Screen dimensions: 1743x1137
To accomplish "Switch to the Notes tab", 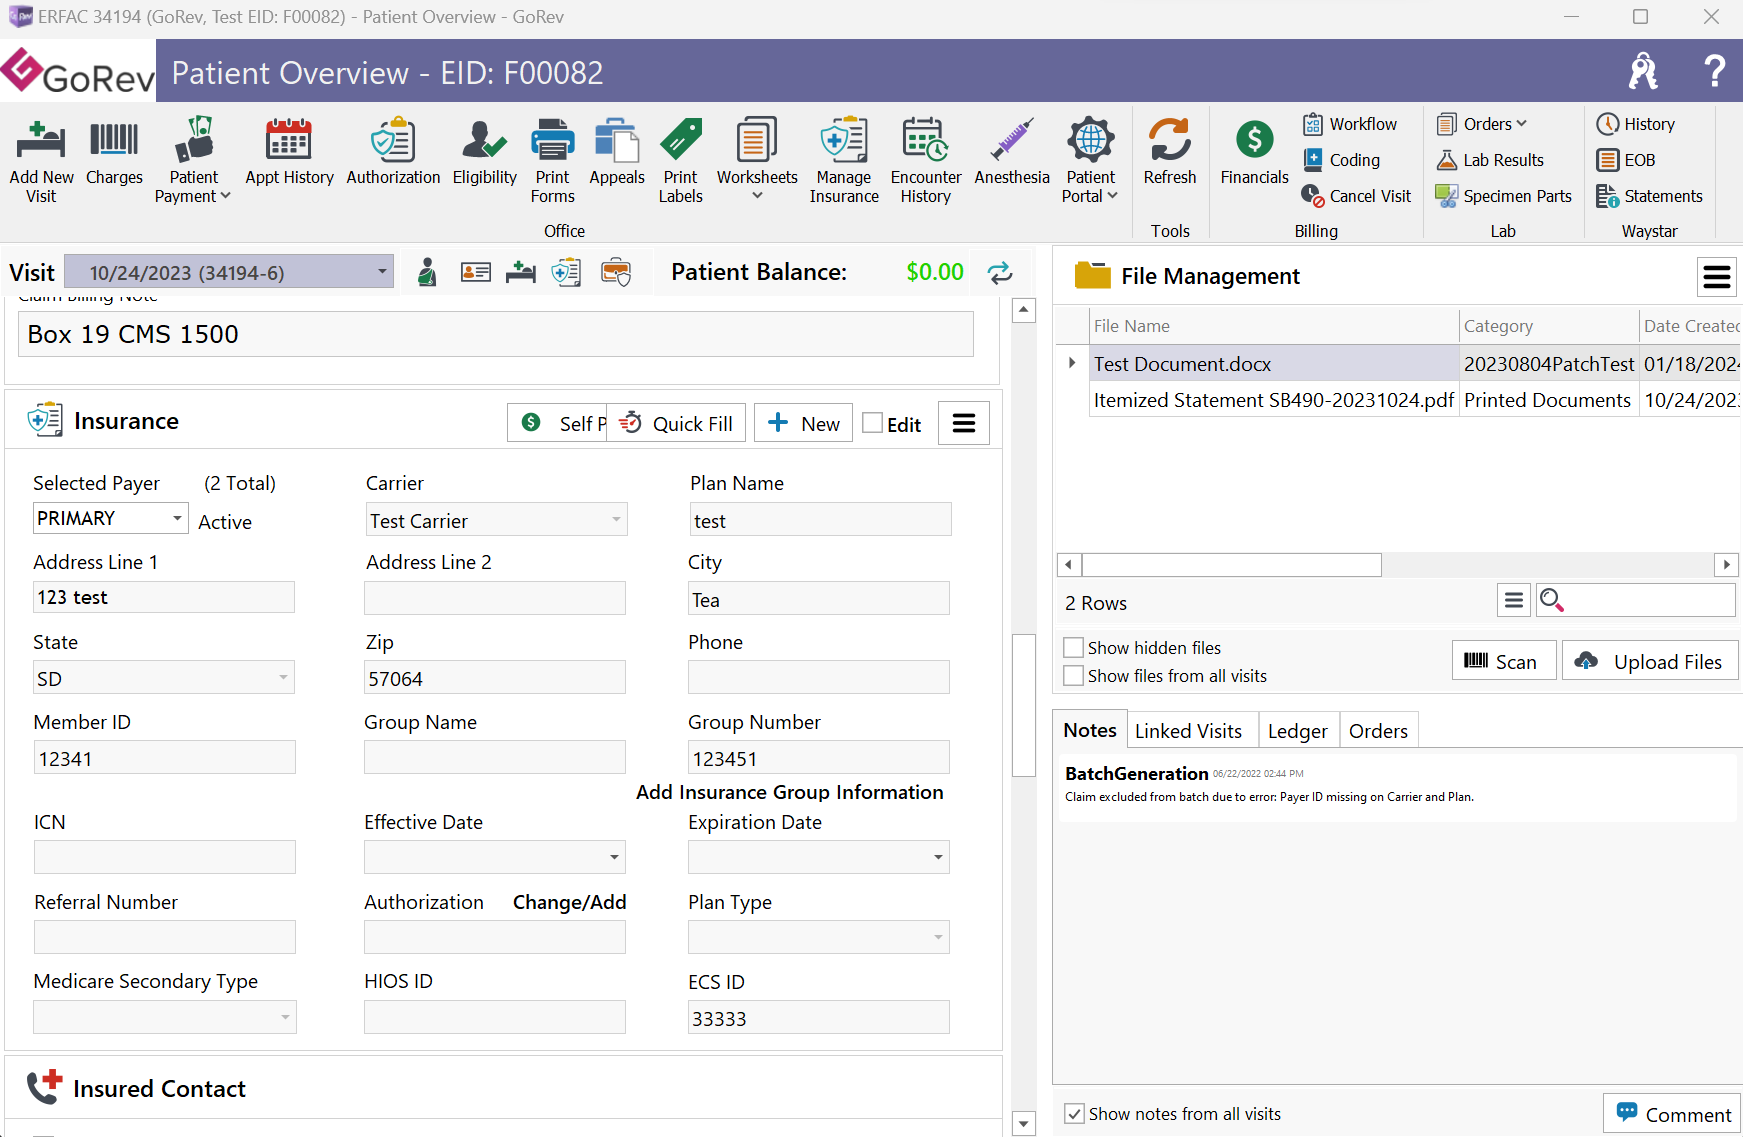I will pos(1090,730).
